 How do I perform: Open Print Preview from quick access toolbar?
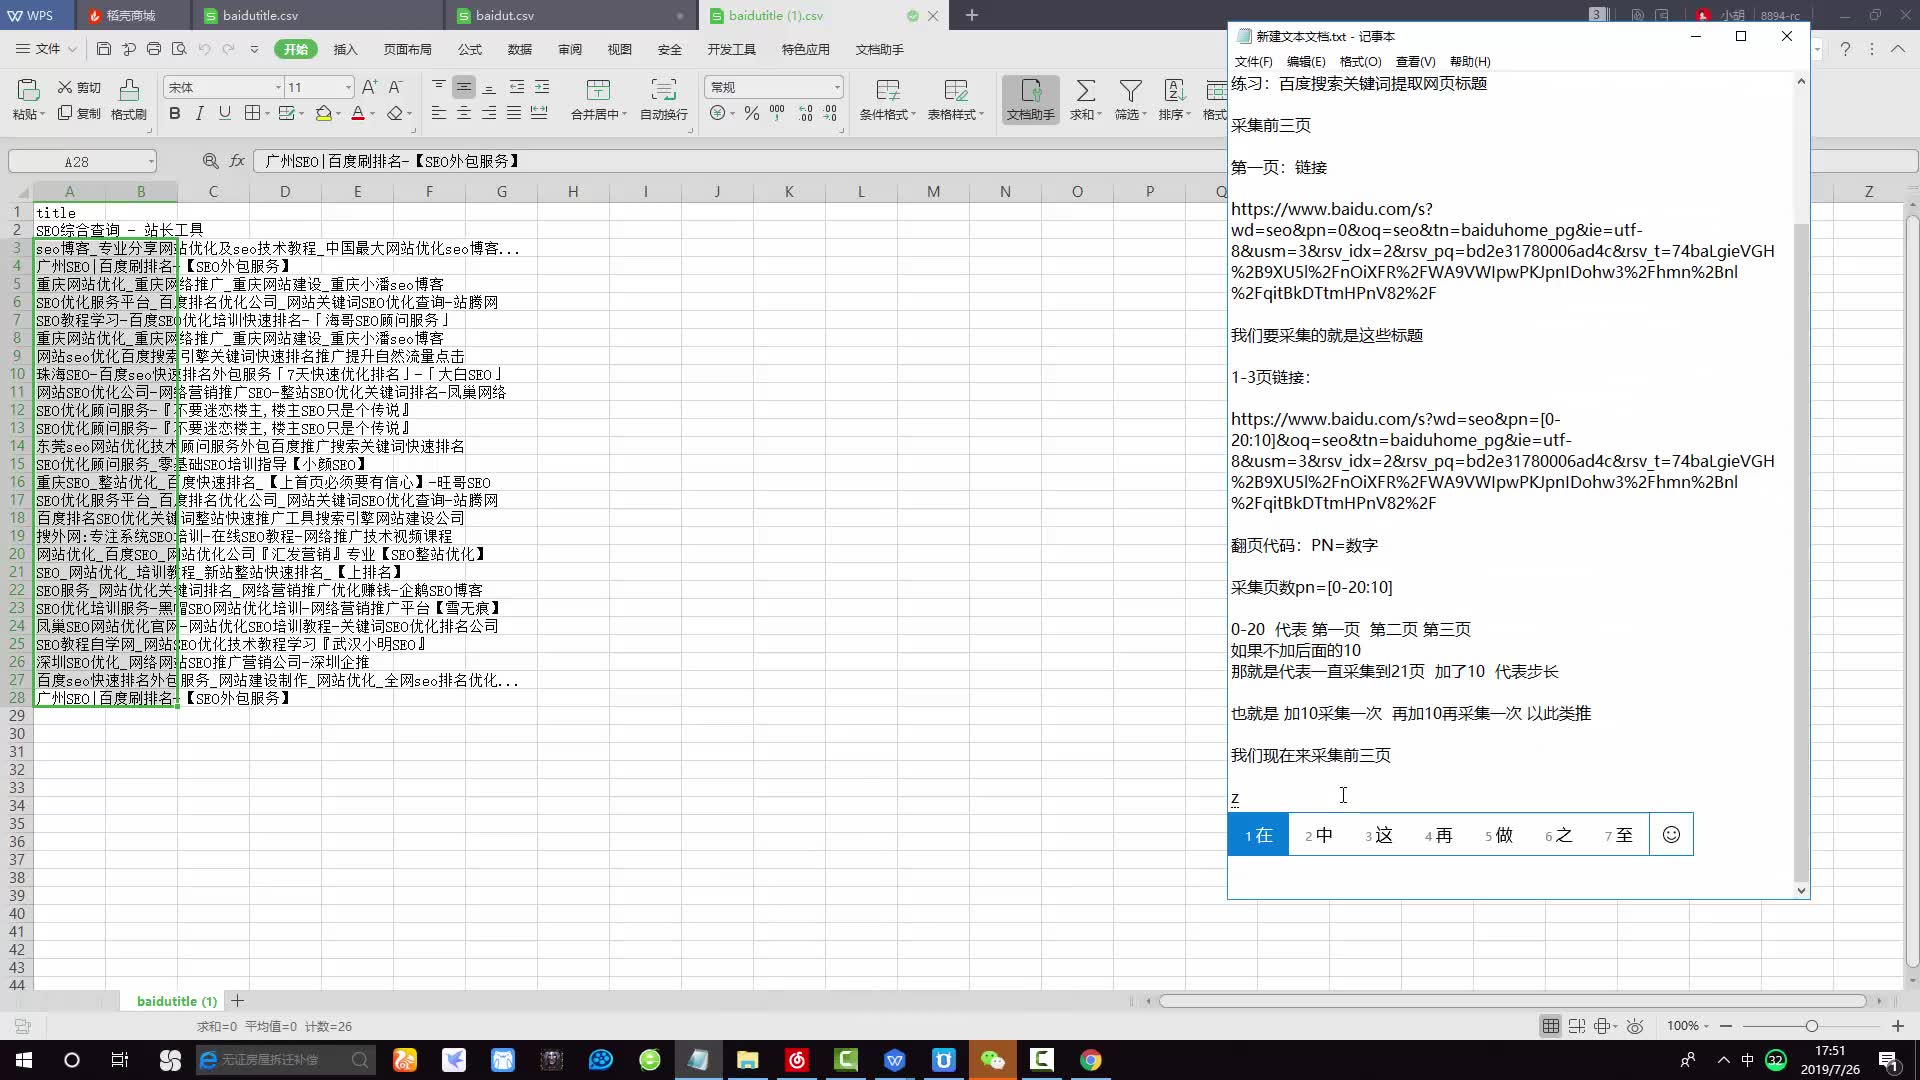tap(179, 49)
